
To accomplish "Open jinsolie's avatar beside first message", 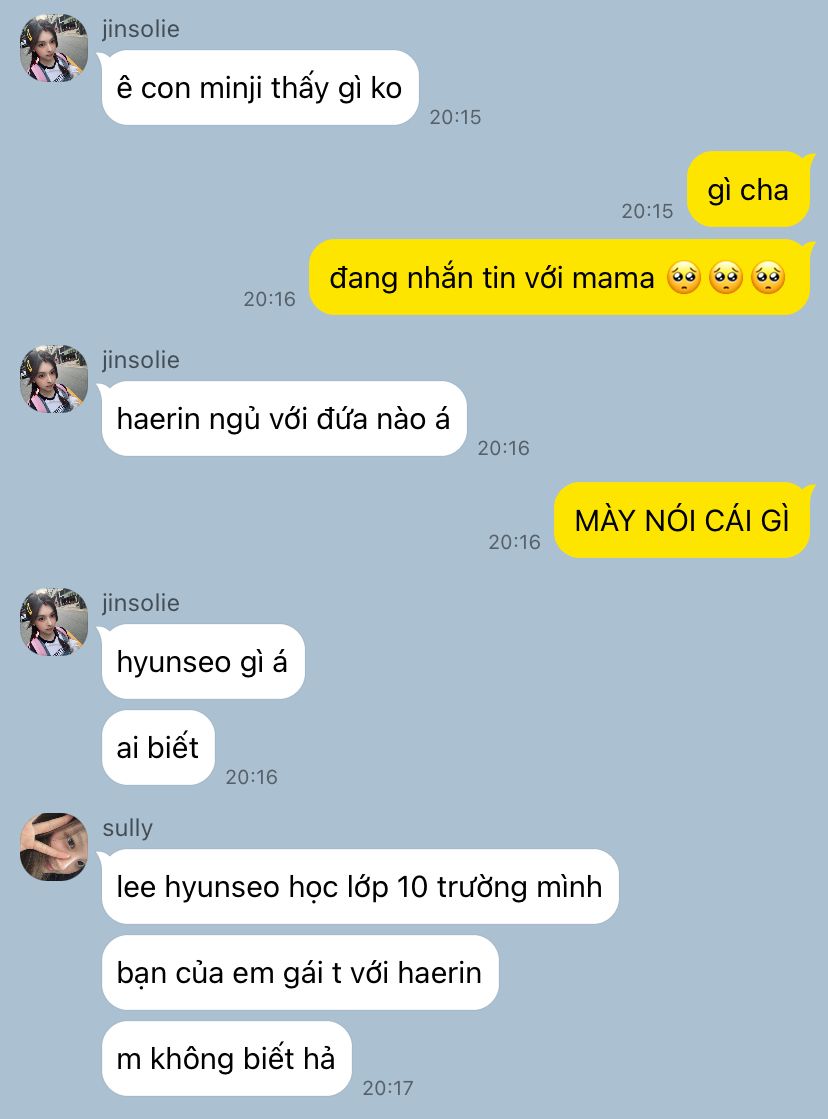I will 54,48.
